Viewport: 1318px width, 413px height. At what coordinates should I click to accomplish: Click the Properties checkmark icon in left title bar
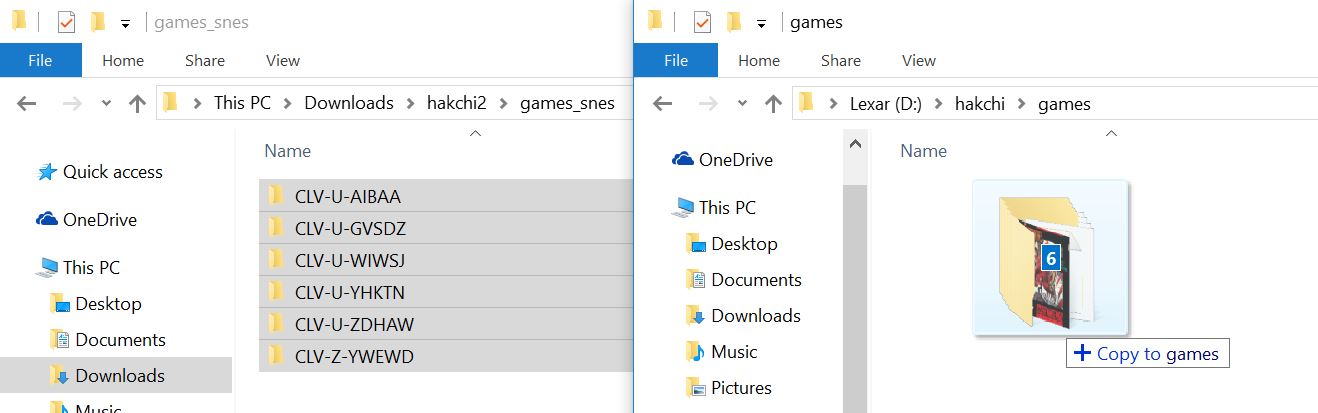click(x=66, y=22)
